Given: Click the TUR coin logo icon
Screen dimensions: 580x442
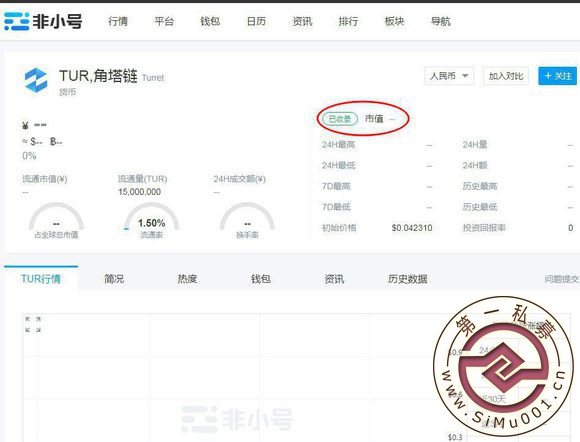Looking at the screenshot, I should (36, 80).
